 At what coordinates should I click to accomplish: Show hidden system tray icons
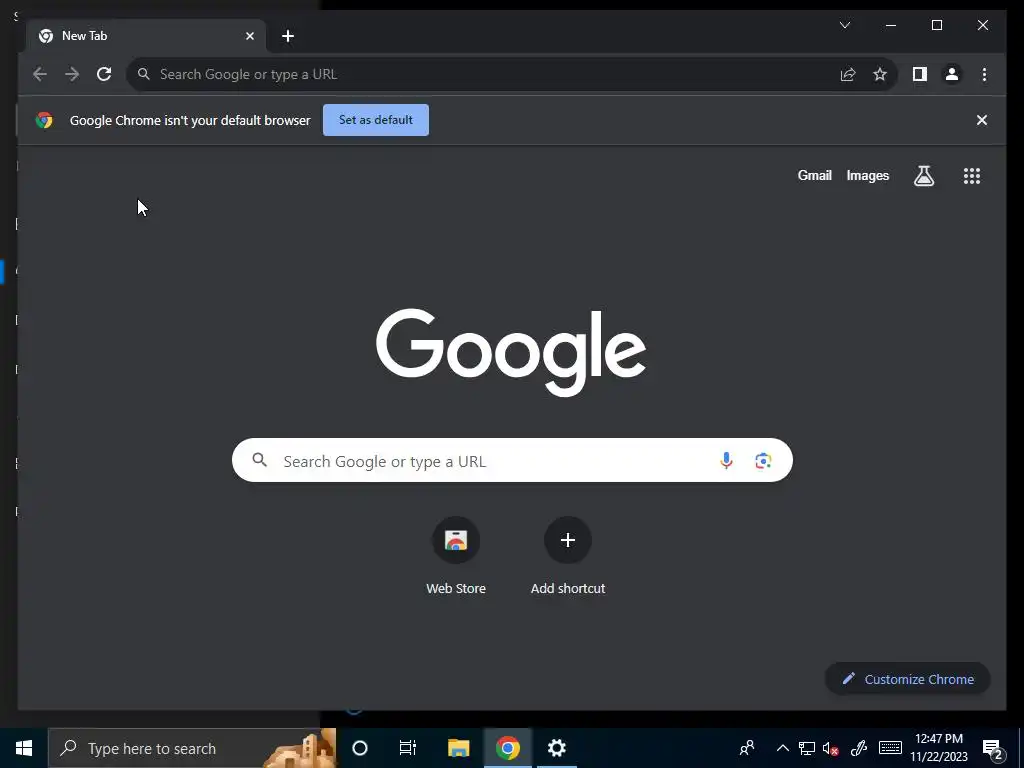(782, 748)
